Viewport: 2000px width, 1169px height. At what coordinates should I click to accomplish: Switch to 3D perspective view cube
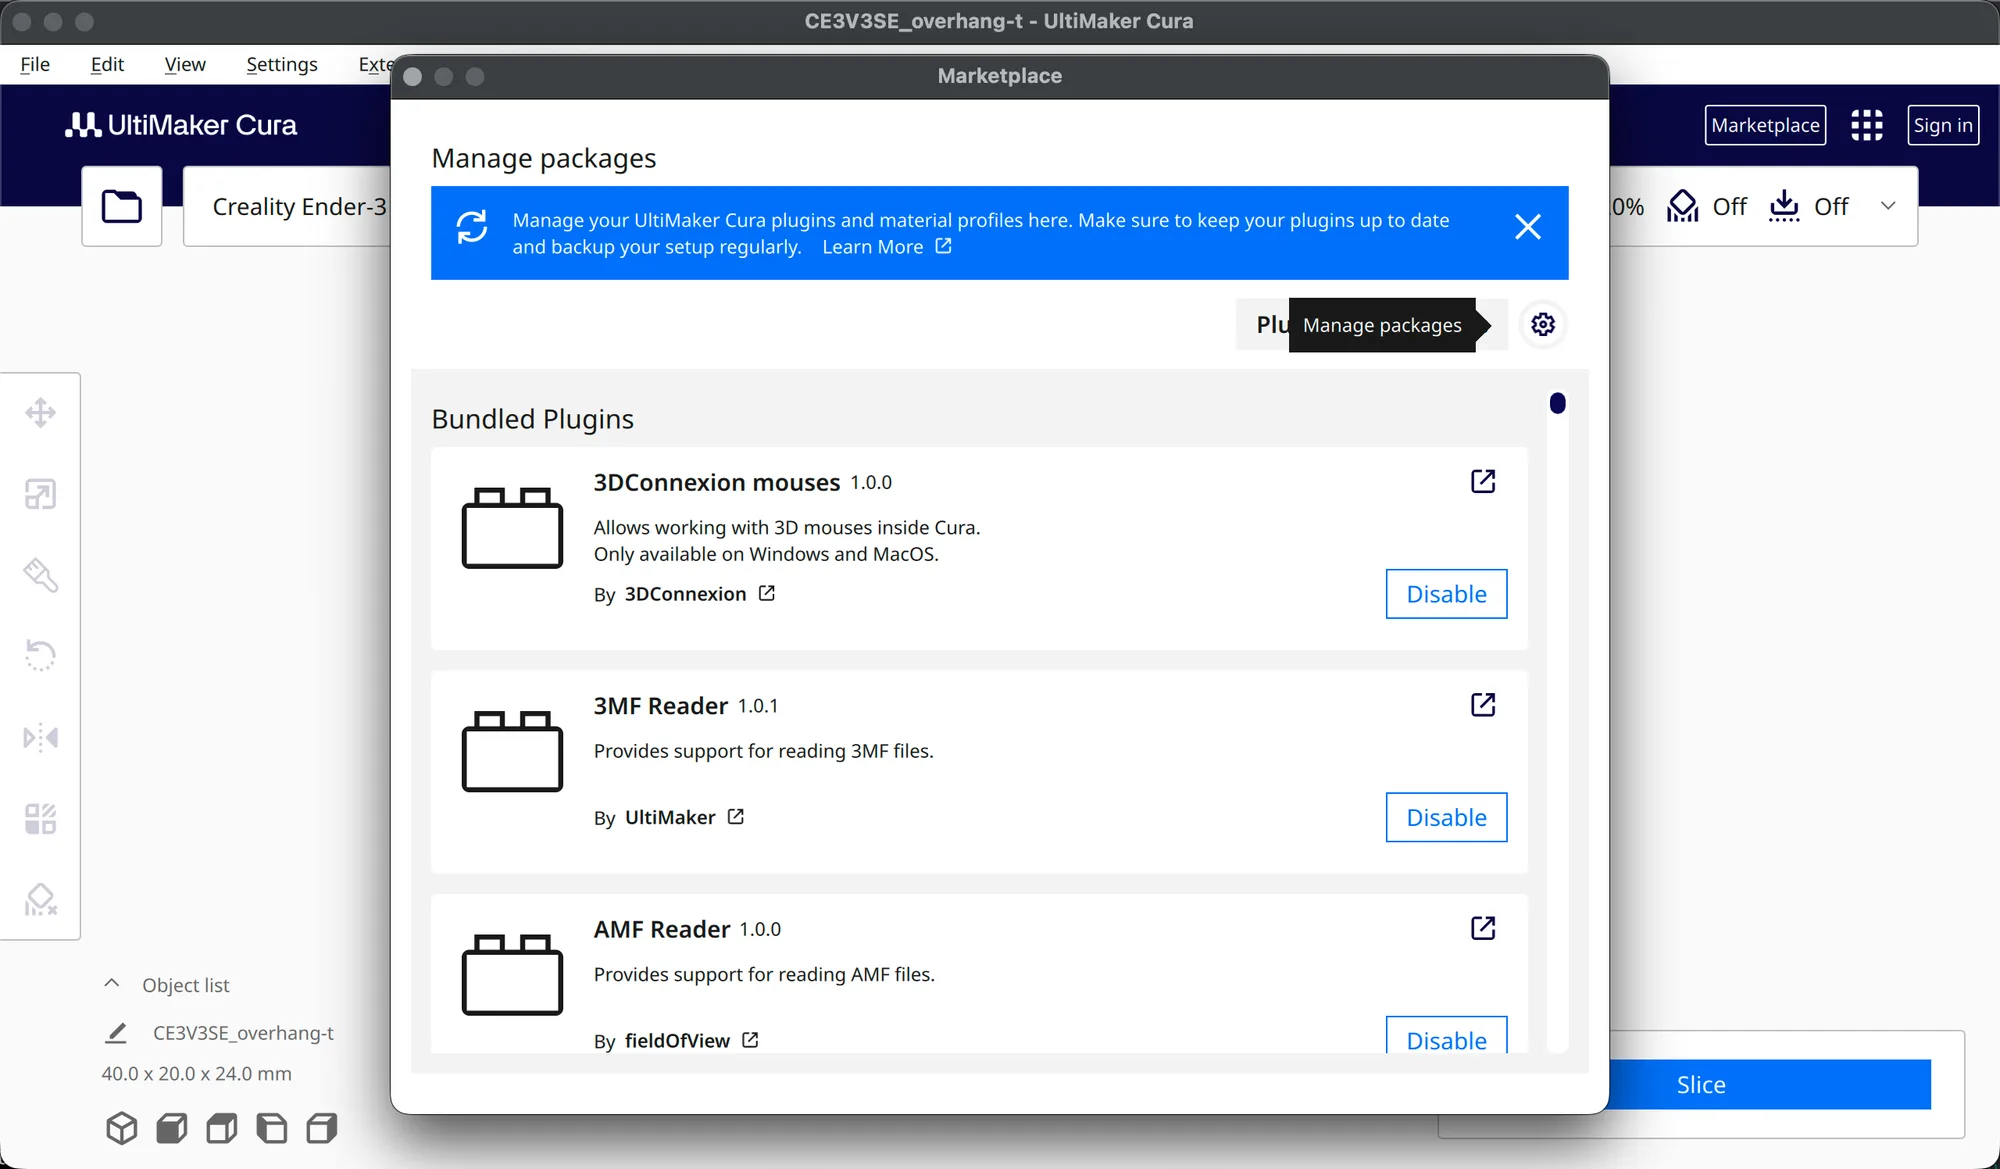click(x=122, y=1128)
